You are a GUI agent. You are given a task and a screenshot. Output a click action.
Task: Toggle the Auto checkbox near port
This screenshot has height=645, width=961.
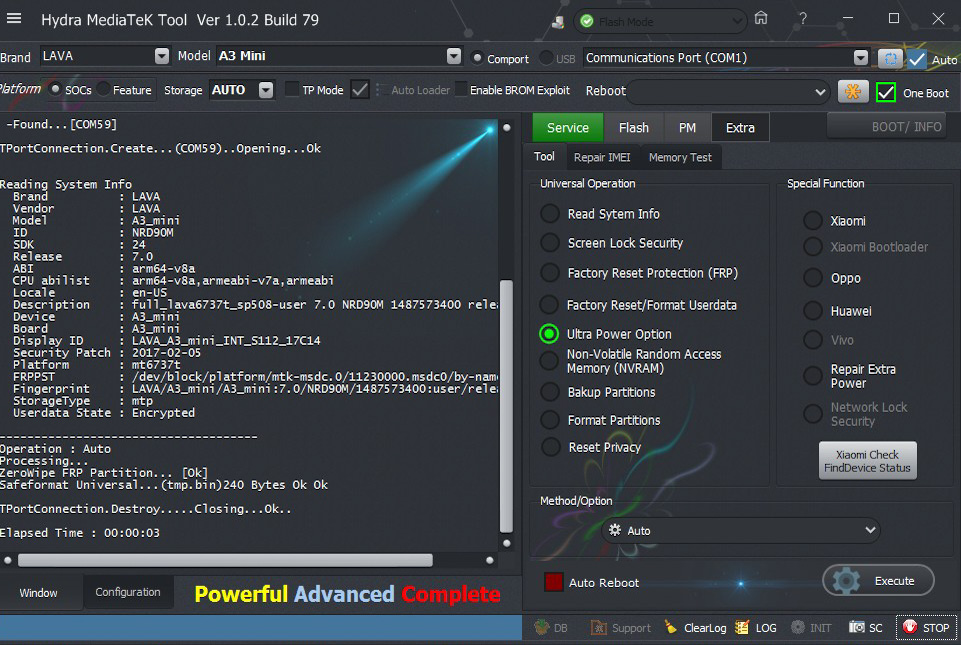(917, 59)
